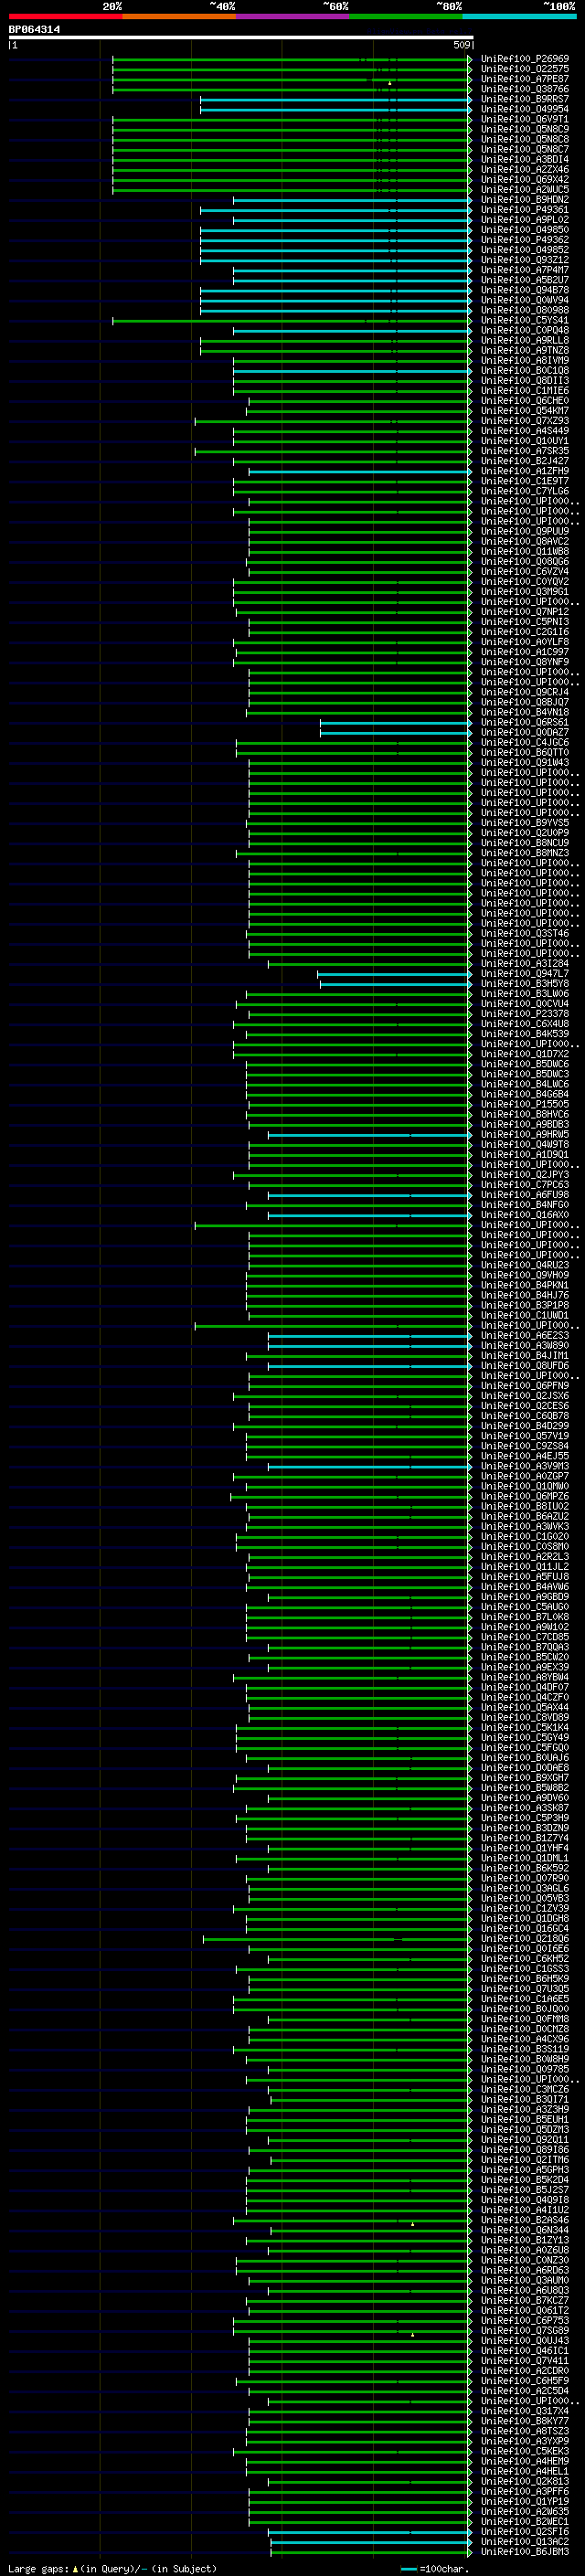Click the cyan alignment bar of UniRef100_Q947L7
This screenshot has width=585, height=2576.
394,973
